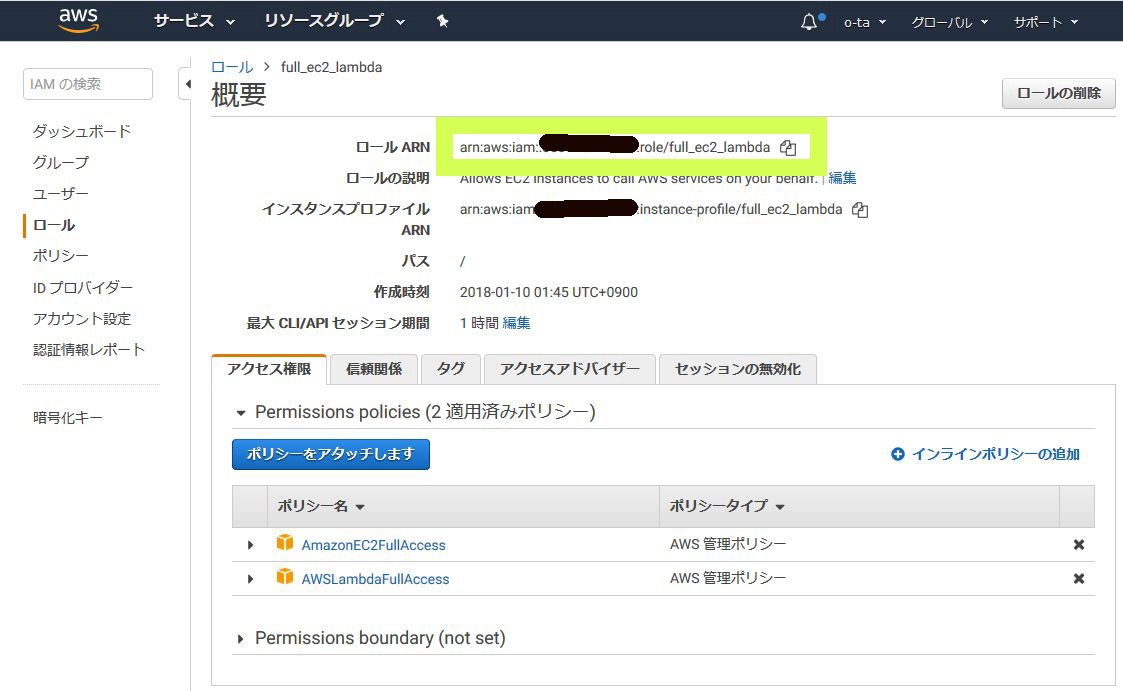The image size is (1123, 691).
Task: Click インラインポリシーの追加 link
Action: (996, 454)
